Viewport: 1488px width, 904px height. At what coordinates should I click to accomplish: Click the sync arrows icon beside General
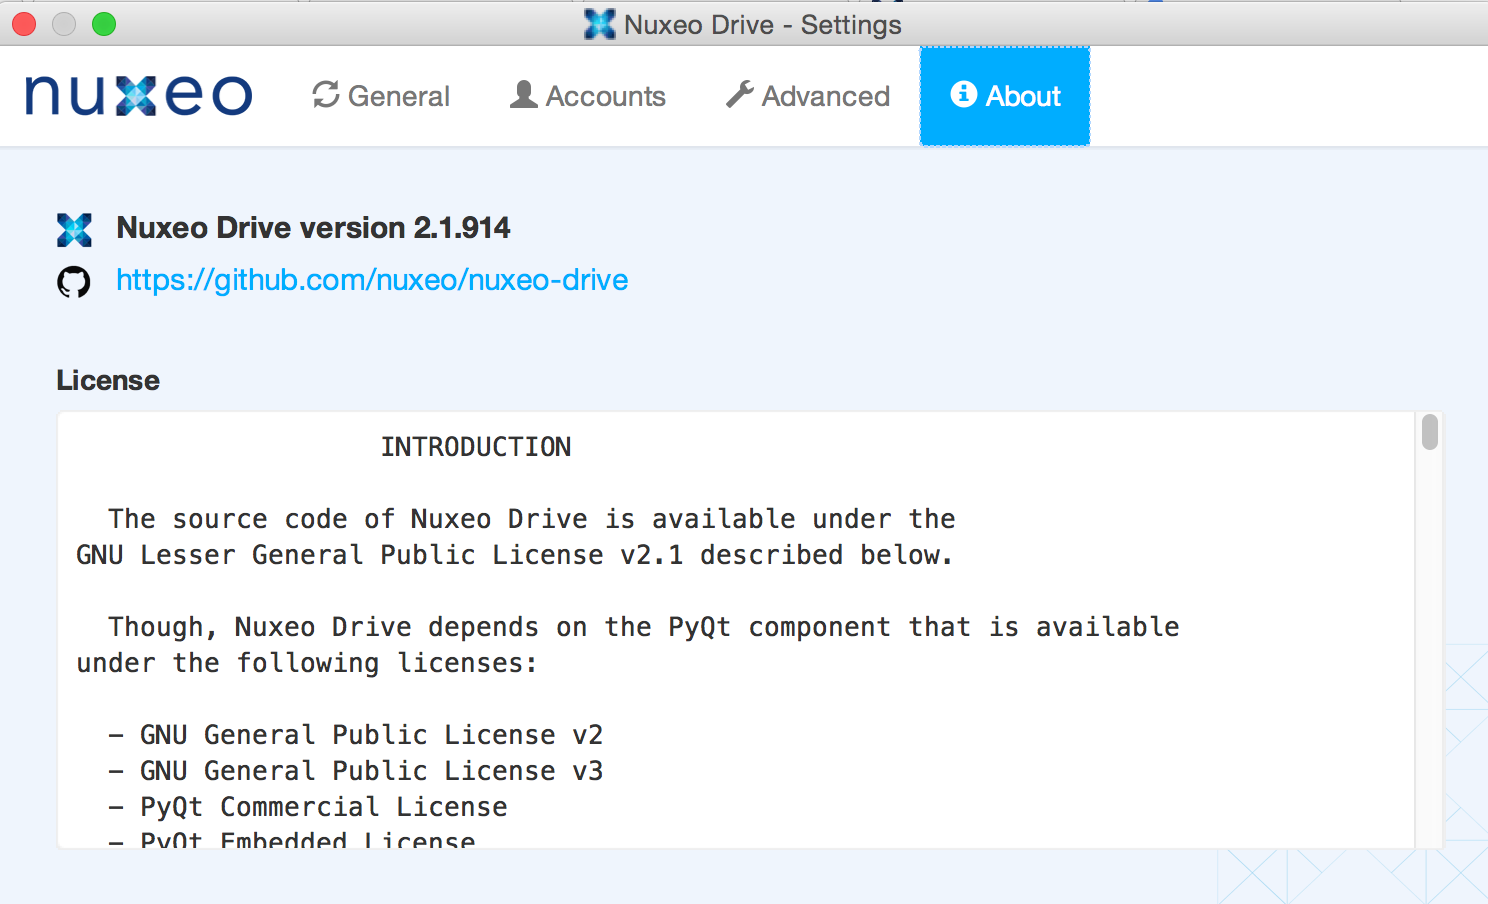326,95
